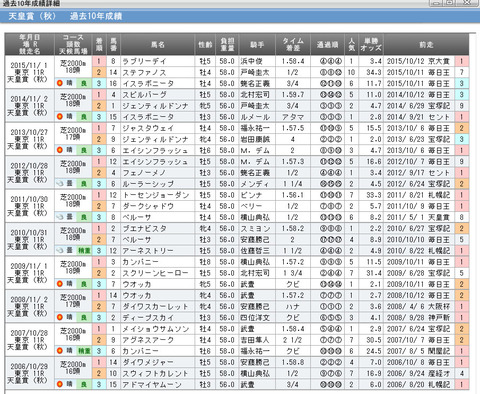Click horse name スピルバーグ
This screenshot has width=480, height=394.
coord(144,95)
